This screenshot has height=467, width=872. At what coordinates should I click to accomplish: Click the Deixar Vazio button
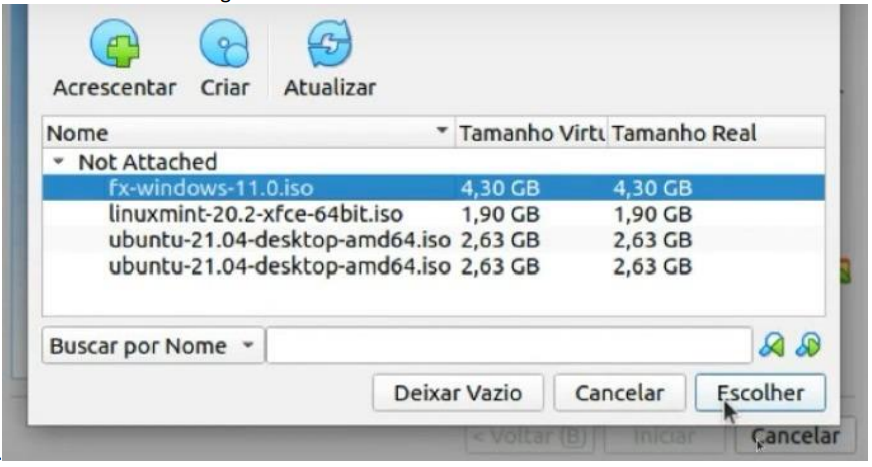(x=458, y=393)
